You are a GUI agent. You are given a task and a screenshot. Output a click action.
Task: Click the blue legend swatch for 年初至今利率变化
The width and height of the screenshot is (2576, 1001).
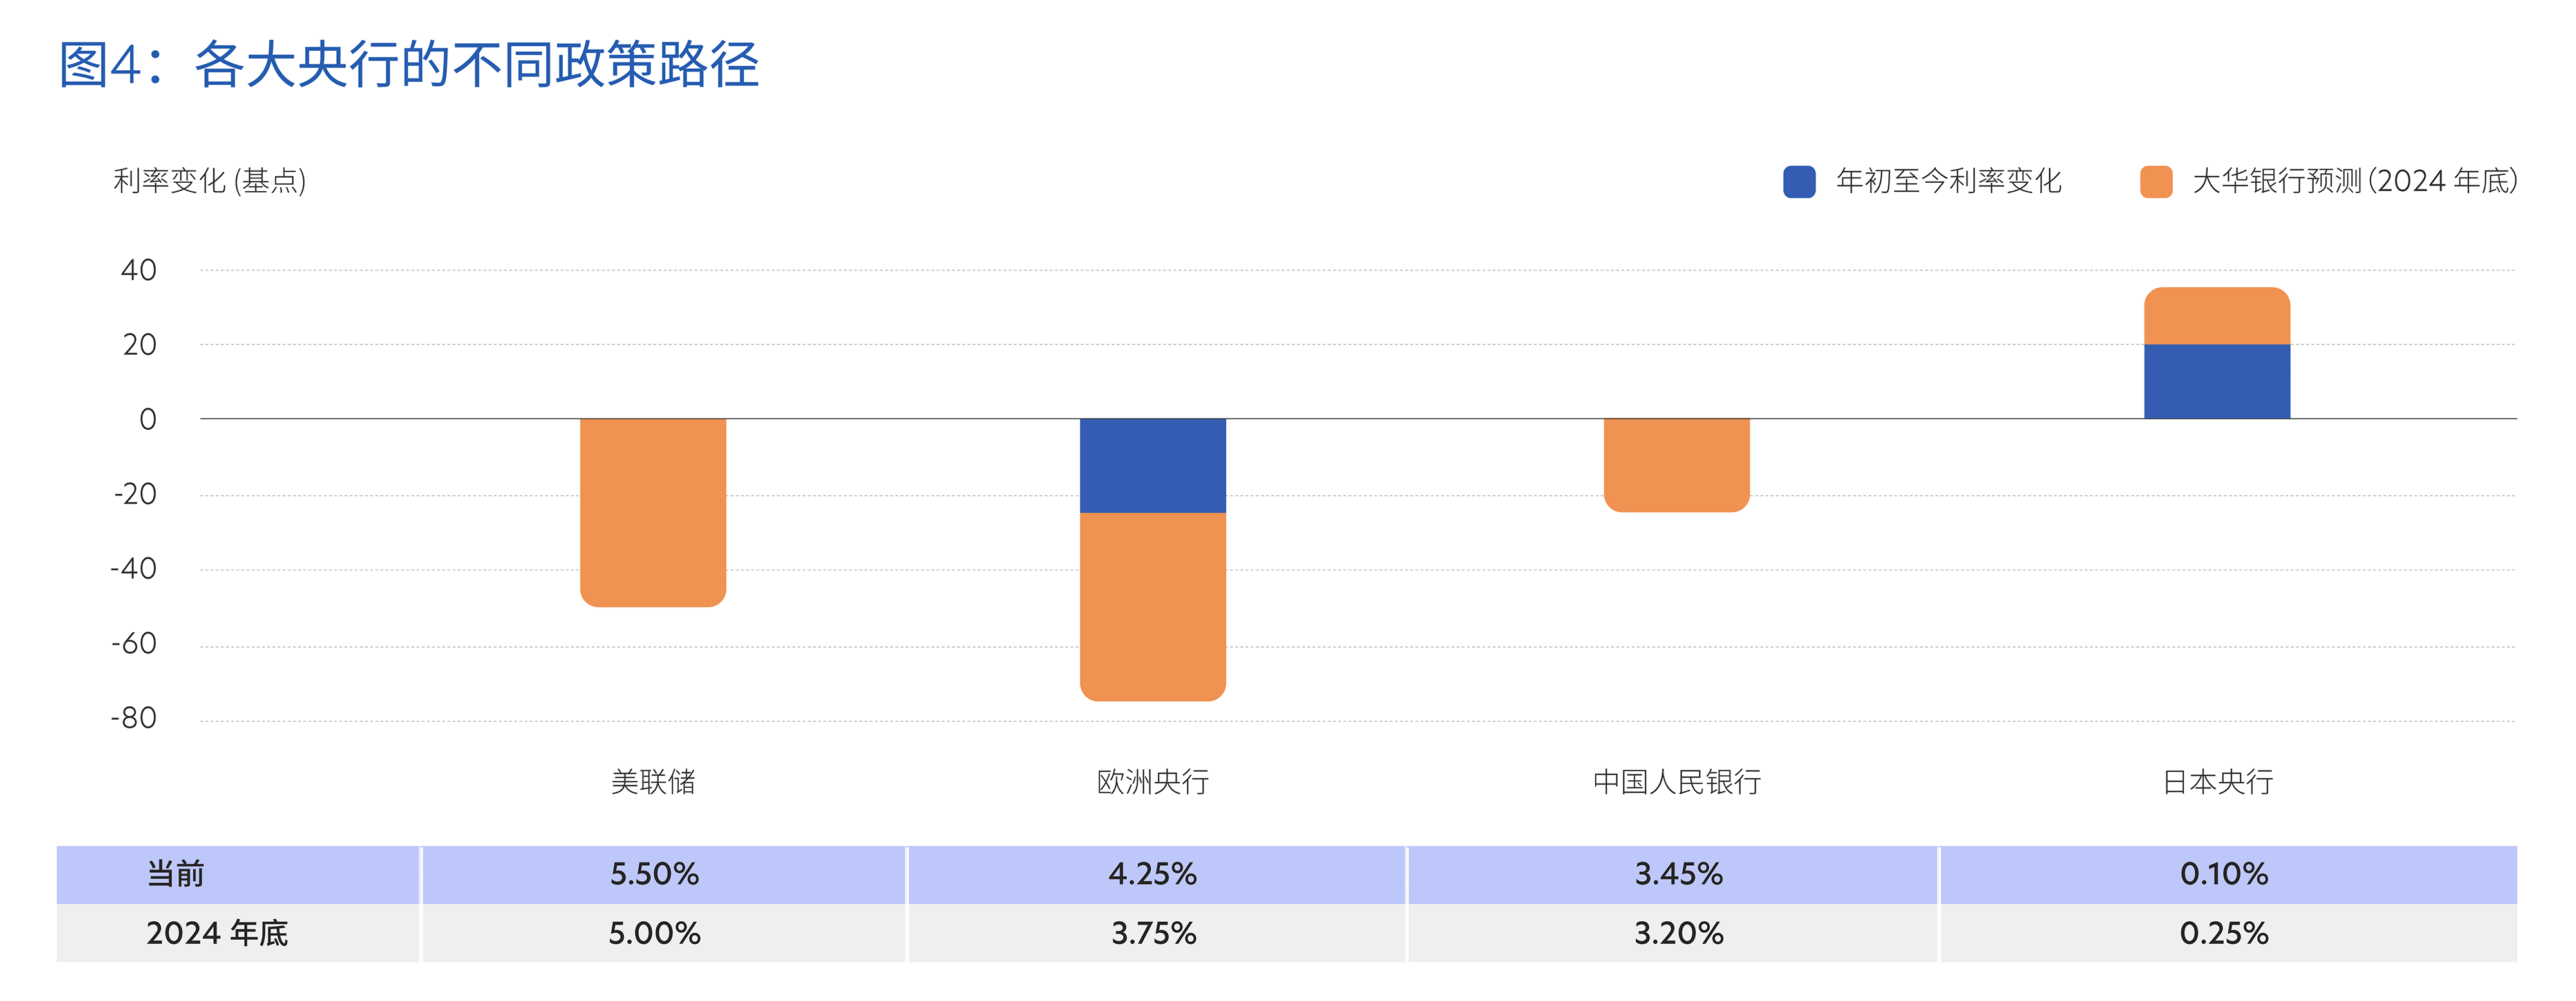coord(1799,182)
